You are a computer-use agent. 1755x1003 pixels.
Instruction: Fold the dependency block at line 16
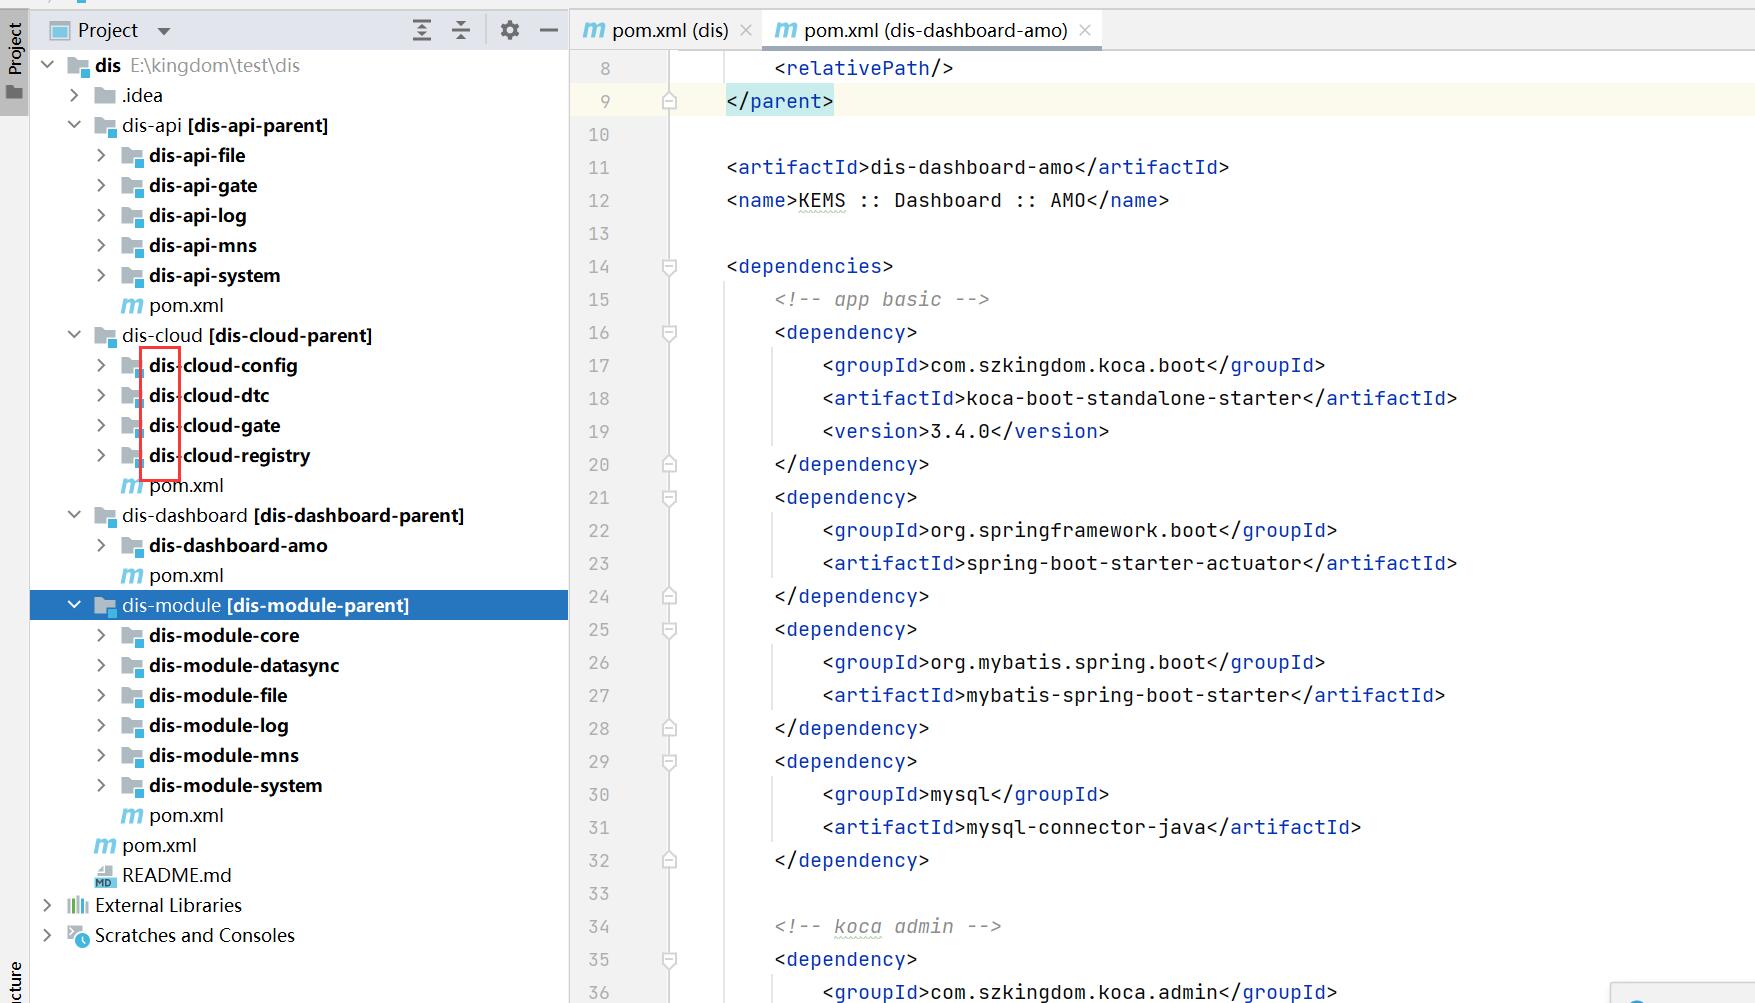pyautogui.click(x=669, y=332)
